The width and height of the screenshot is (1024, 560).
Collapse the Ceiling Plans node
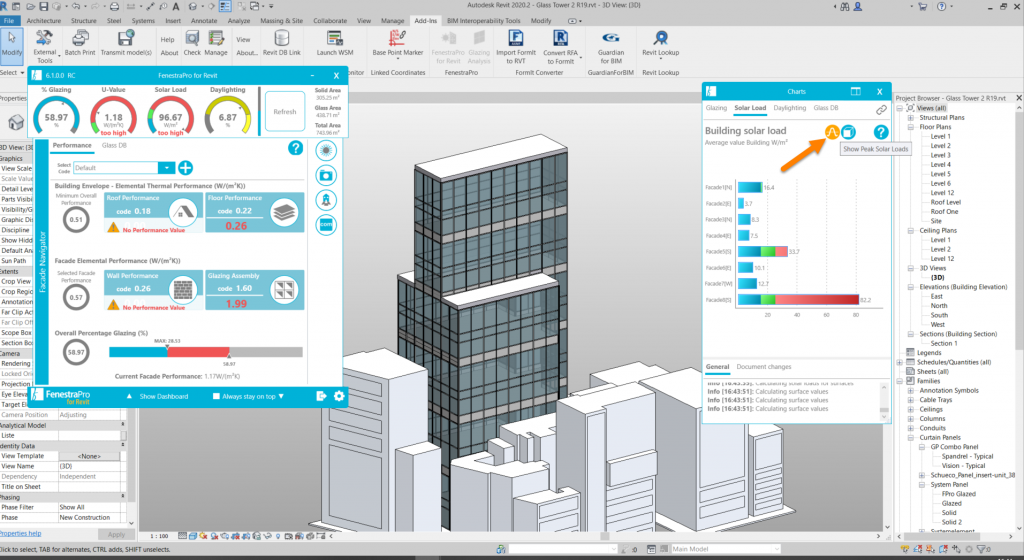point(910,230)
